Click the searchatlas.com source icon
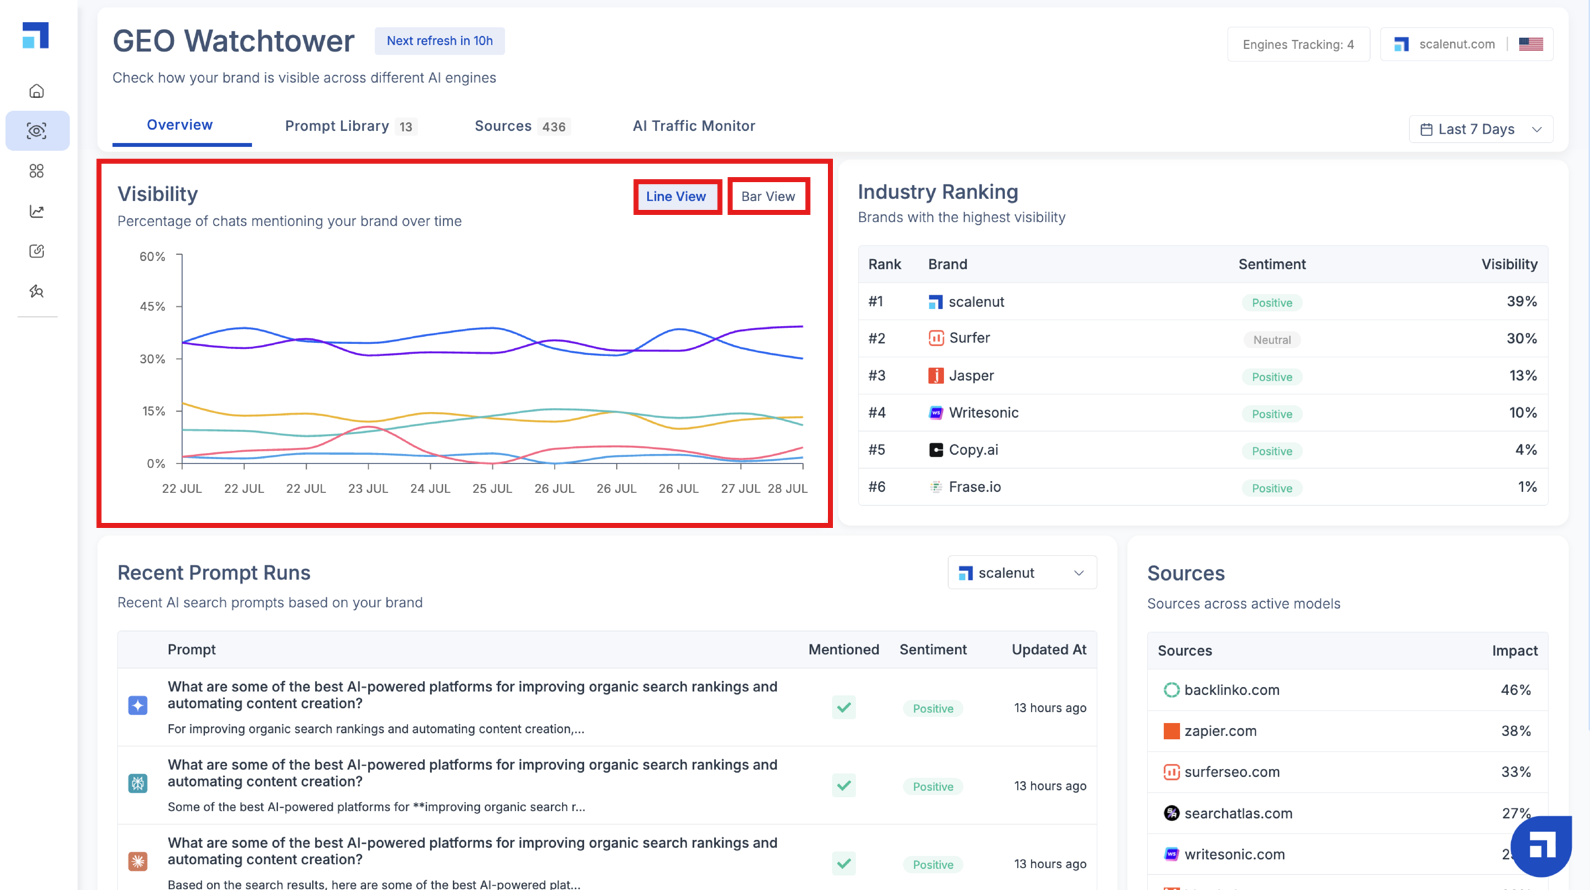 click(1171, 813)
